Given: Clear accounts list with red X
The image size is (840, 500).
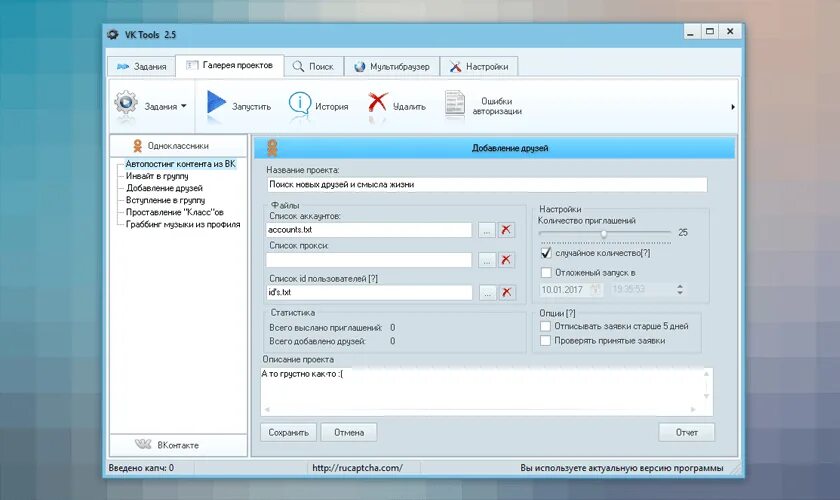Looking at the screenshot, I should tap(506, 230).
